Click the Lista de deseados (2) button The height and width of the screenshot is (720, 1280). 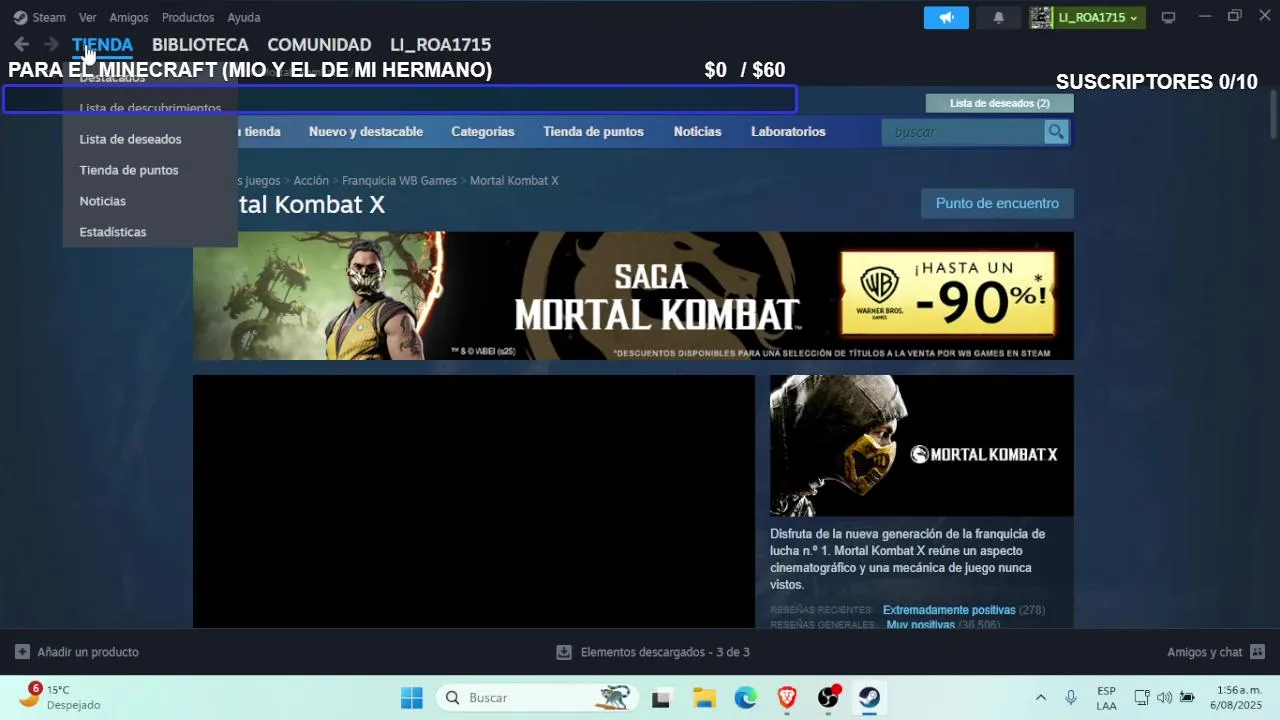[x=999, y=103]
